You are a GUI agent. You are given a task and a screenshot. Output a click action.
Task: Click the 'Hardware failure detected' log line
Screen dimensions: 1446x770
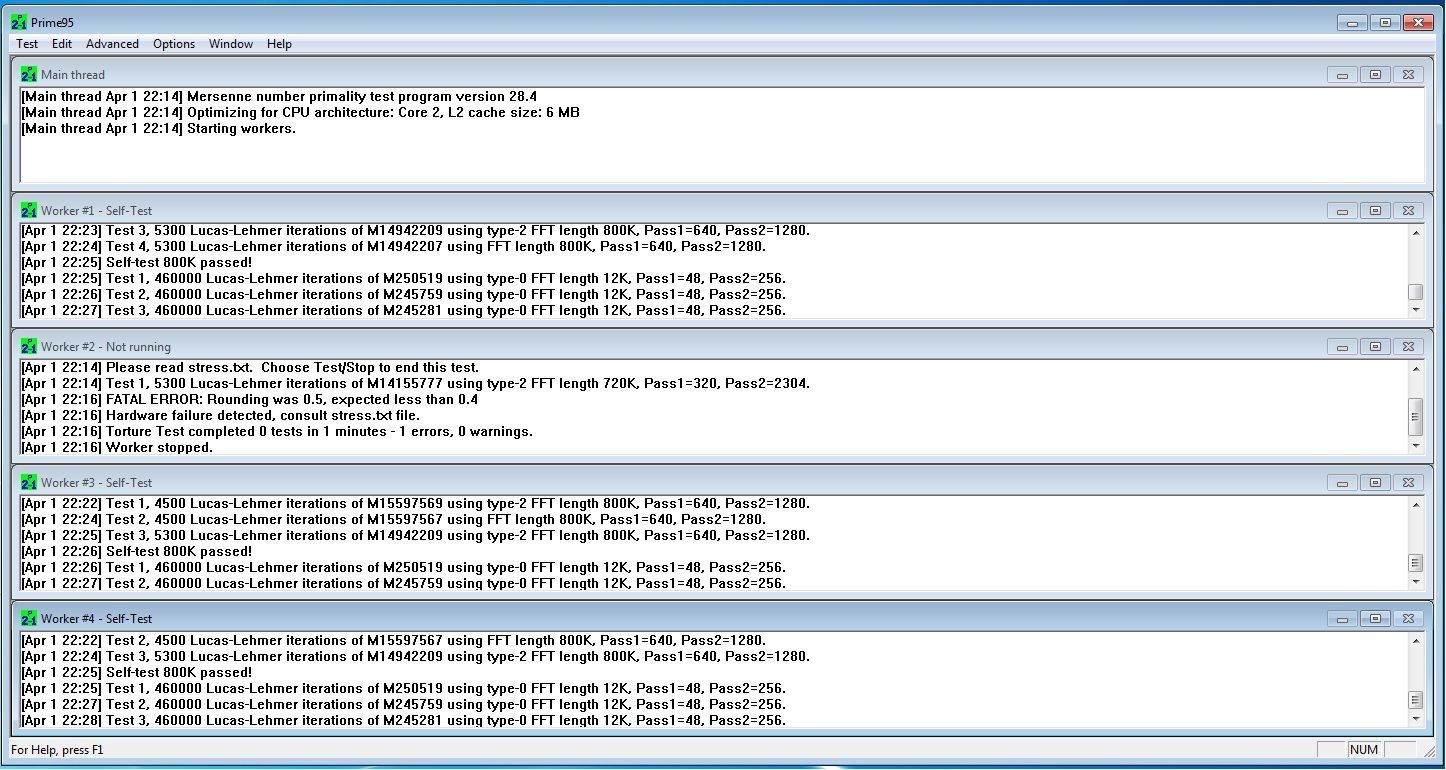tap(221, 415)
